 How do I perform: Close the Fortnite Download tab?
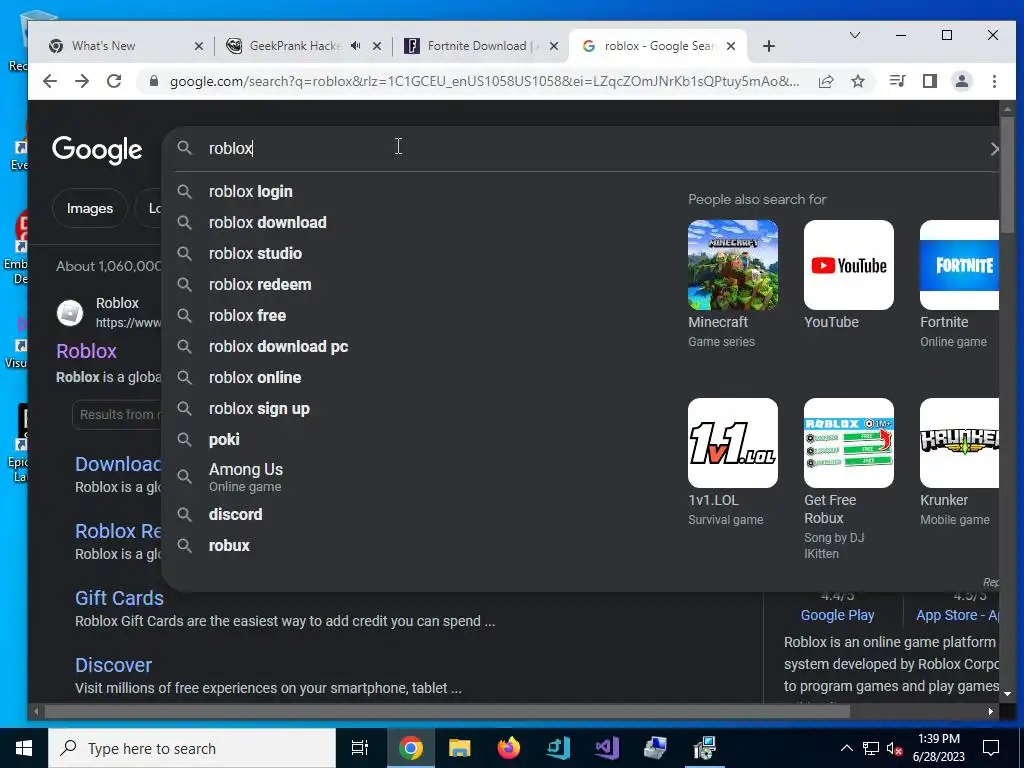(554, 46)
